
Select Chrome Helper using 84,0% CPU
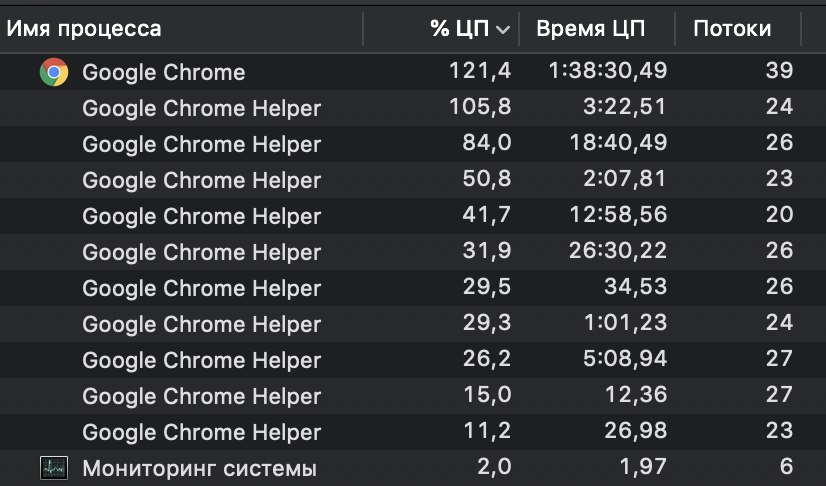click(413, 144)
